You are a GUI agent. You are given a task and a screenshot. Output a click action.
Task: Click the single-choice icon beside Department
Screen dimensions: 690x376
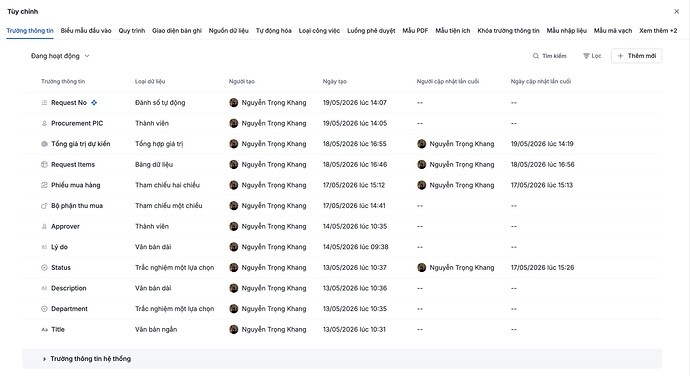pos(44,309)
